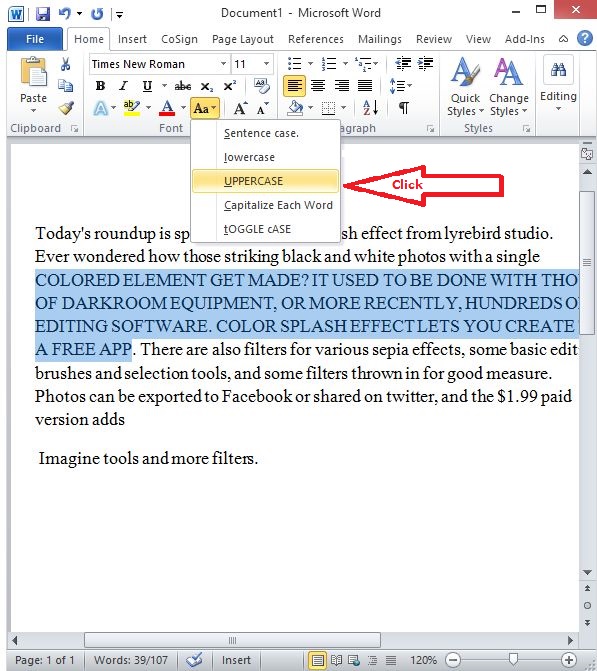Click the Cut scissors icon
The image size is (597, 671).
(65, 64)
